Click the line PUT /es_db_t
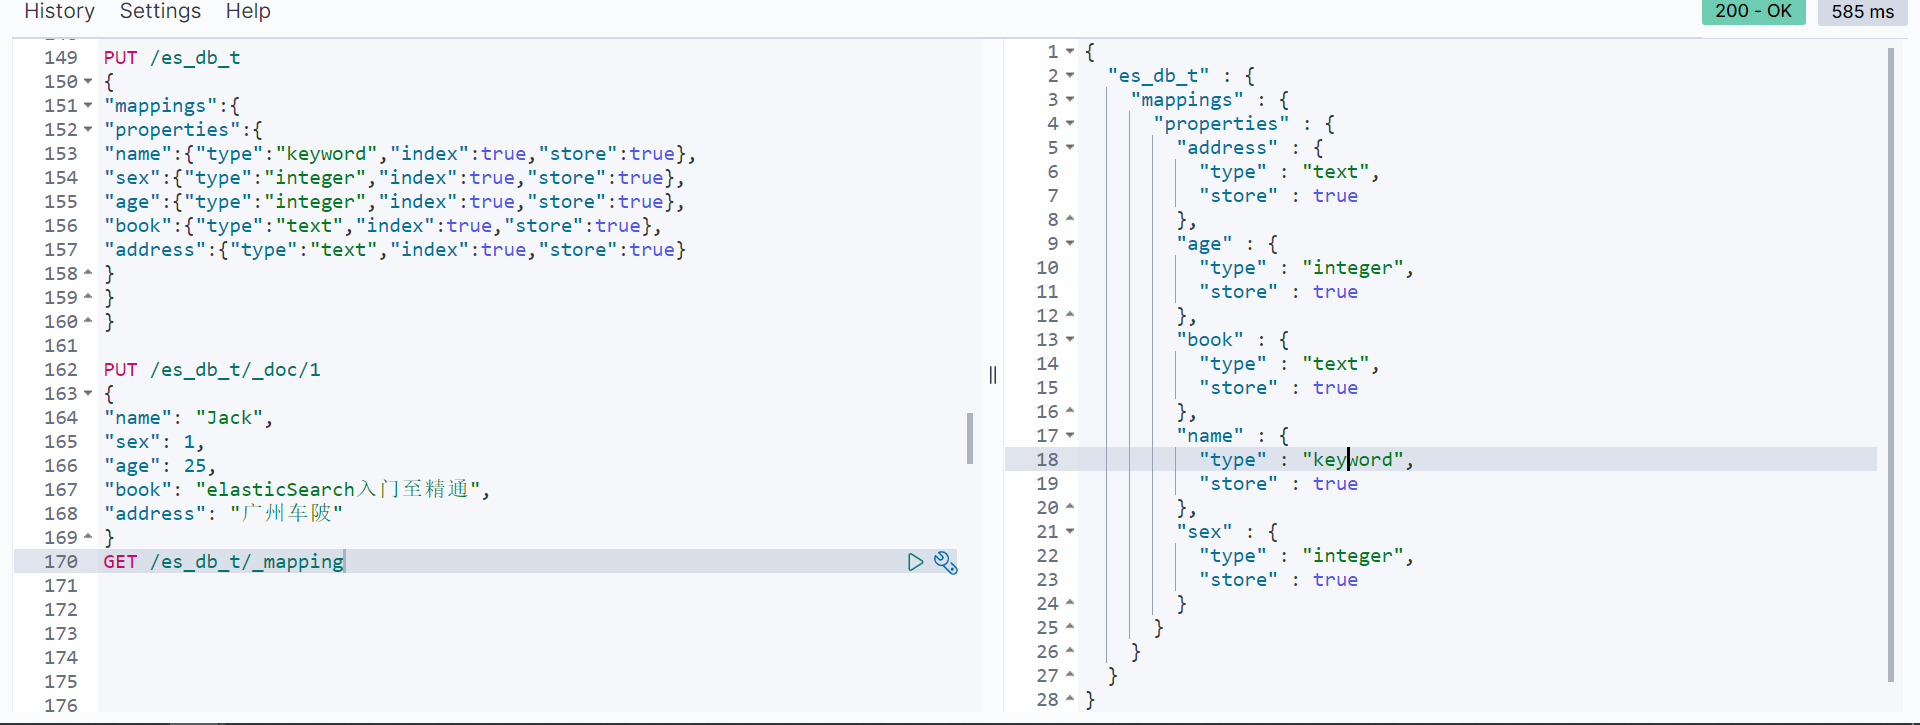Viewport: 1920px width, 725px height. click(172, 58)
